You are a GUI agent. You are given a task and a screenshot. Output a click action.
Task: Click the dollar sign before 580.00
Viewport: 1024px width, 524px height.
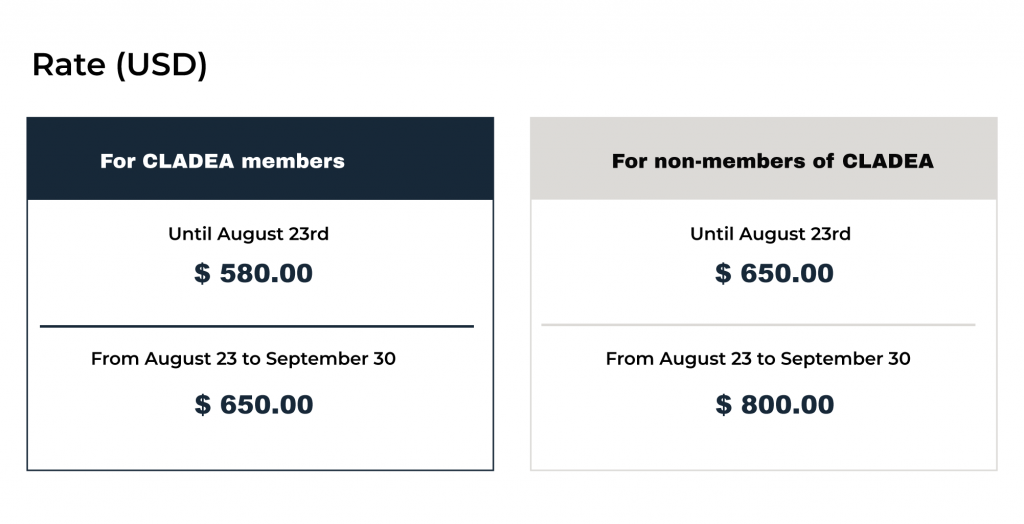click(202, 273)
